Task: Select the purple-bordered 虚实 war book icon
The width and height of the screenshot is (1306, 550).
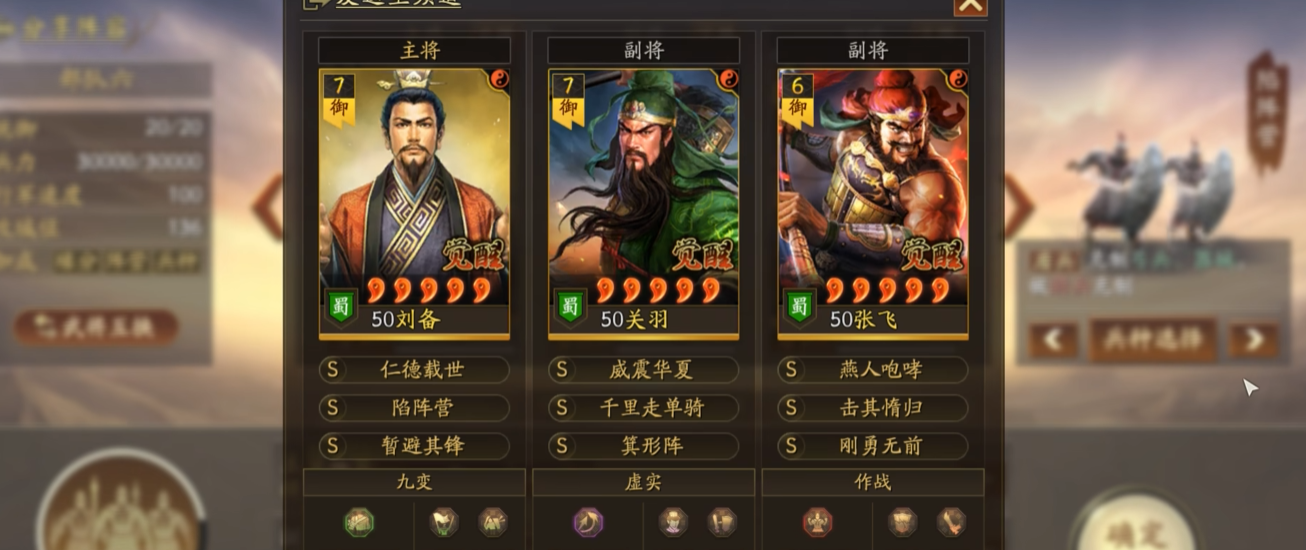Action: (x=588, y=521)
